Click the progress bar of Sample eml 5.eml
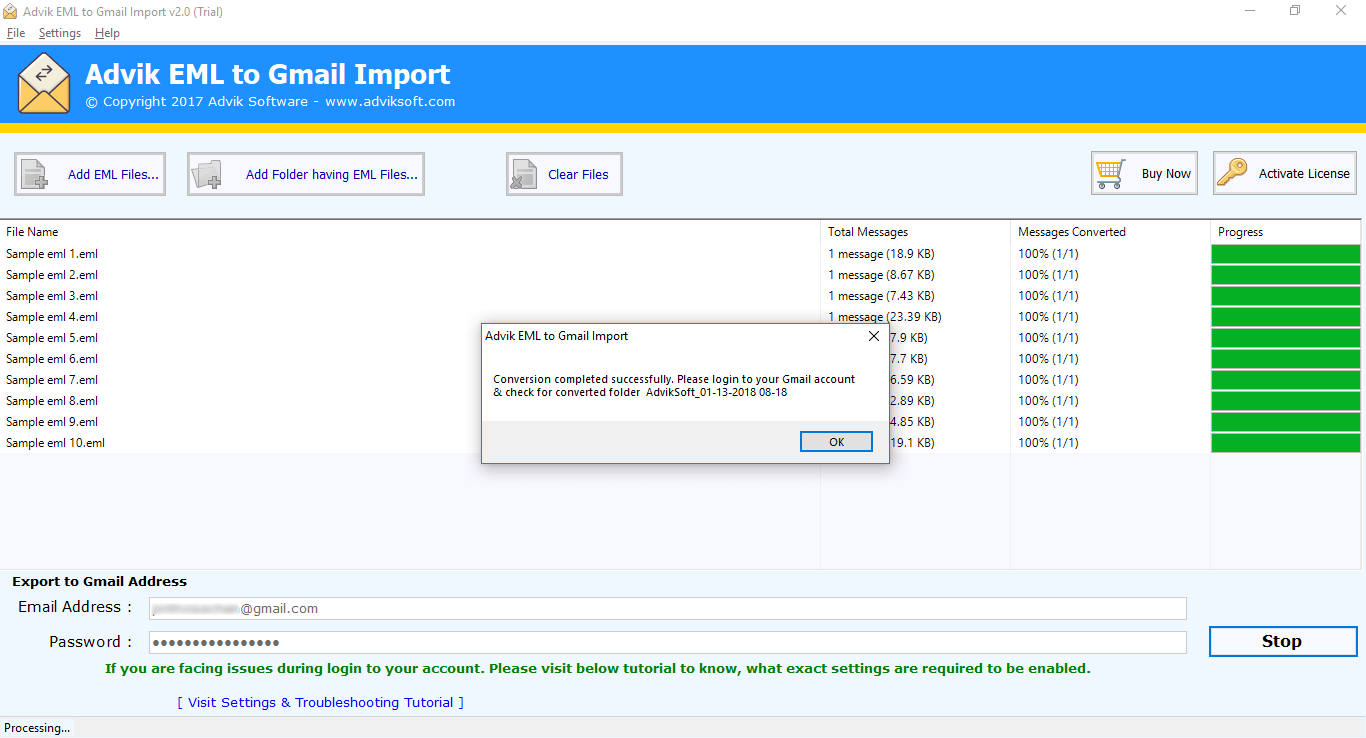The width and height of the screenshot is (1366, 738). 1286,338
